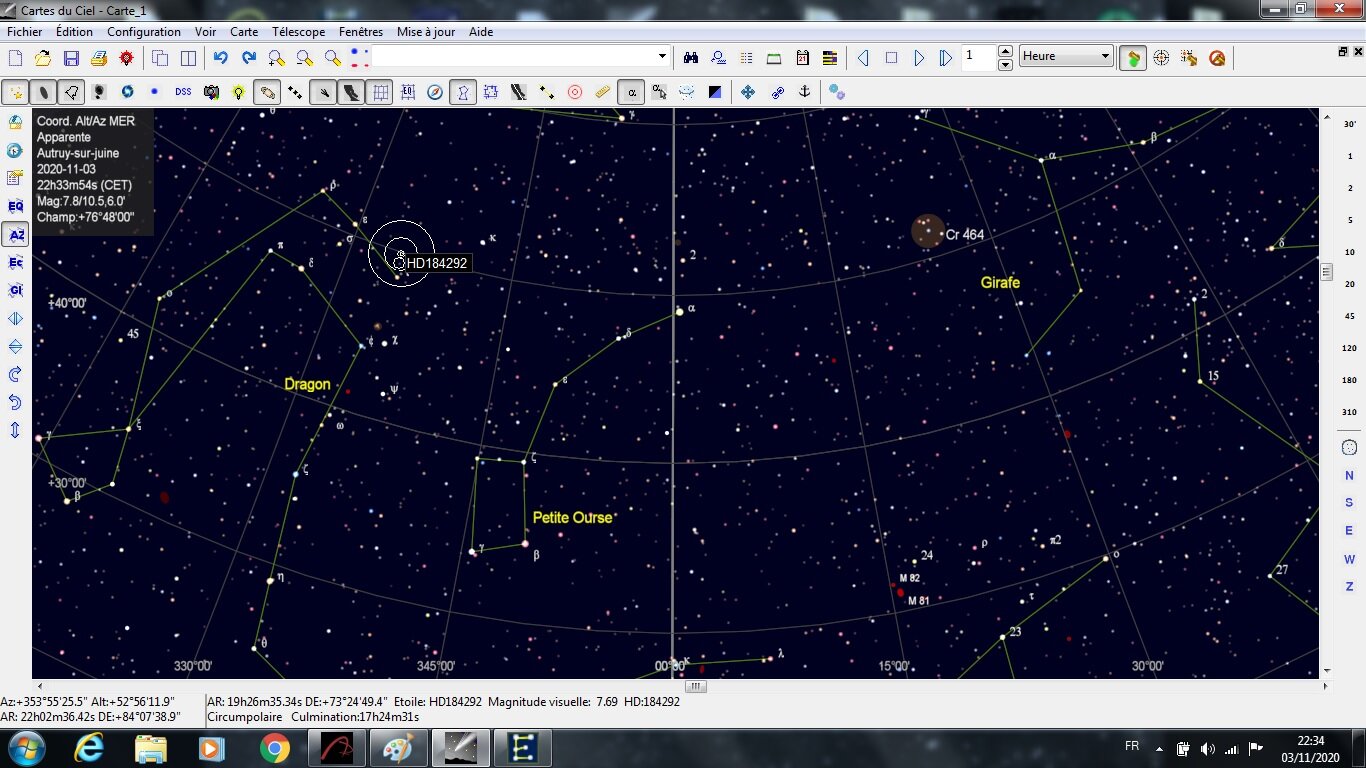Switch to galactic coordinates Gl
This screenshot has width=1366, height=768.
(15, 290)
